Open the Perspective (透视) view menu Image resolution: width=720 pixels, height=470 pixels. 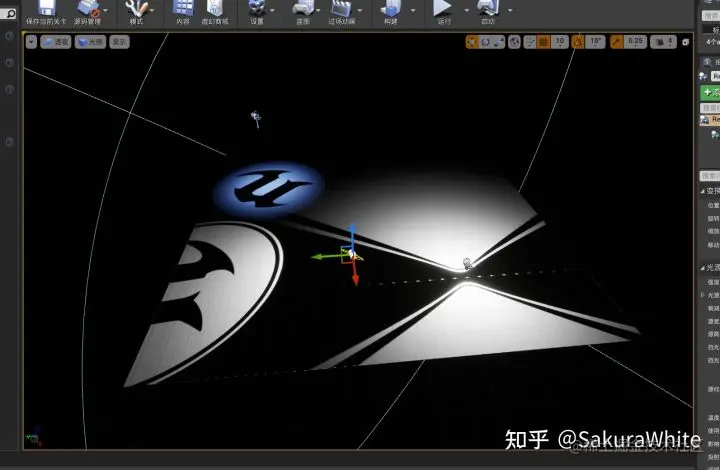[56, 42]
